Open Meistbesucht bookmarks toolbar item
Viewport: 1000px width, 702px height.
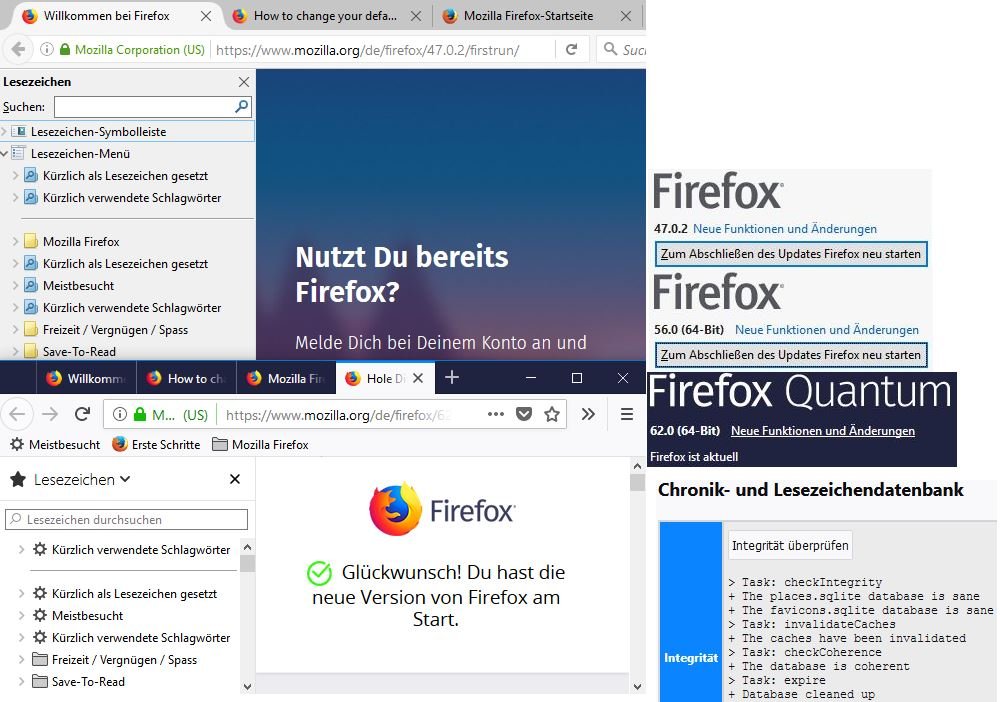point(55,444)
